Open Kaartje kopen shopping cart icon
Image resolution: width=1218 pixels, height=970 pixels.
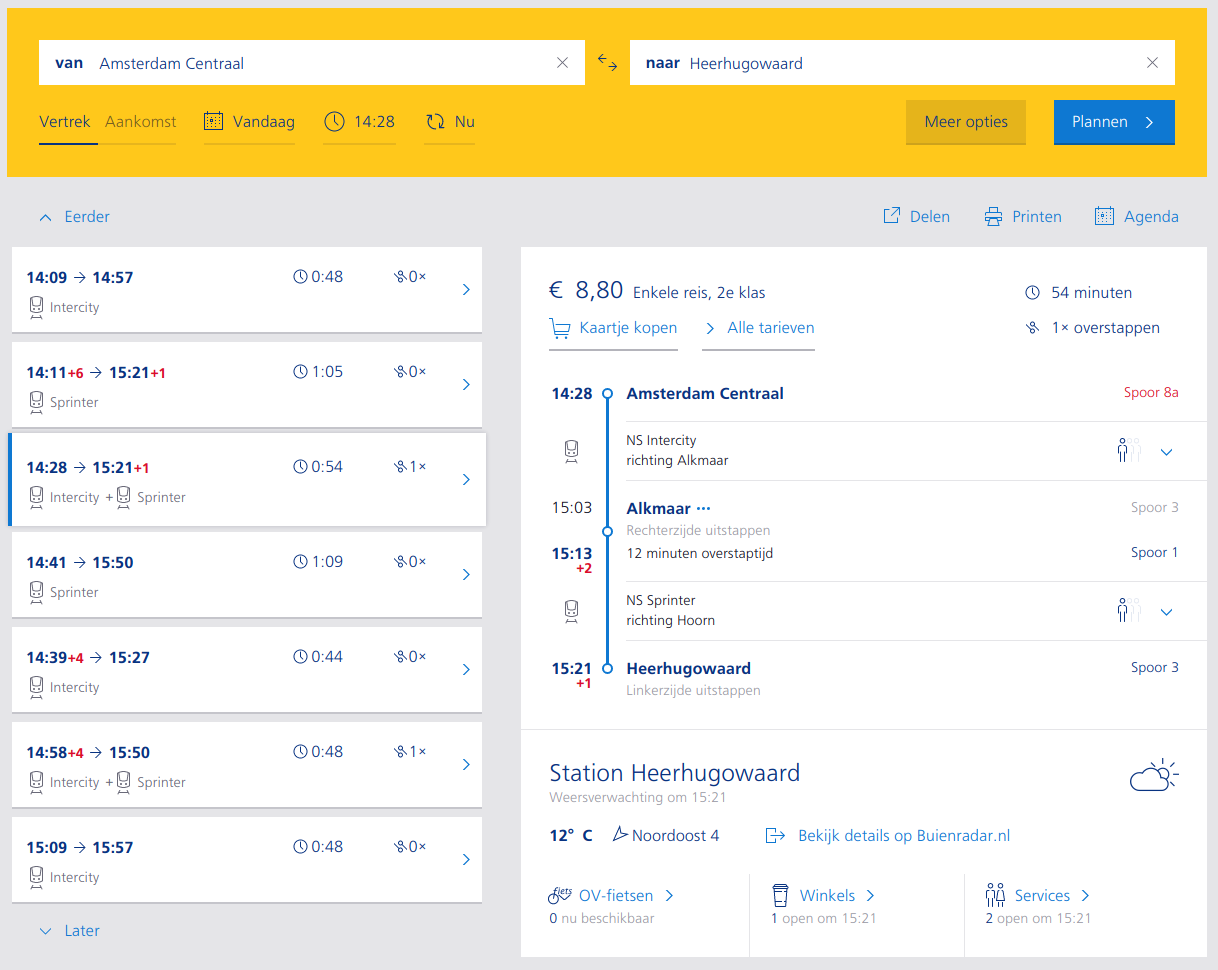pos(561,327)
